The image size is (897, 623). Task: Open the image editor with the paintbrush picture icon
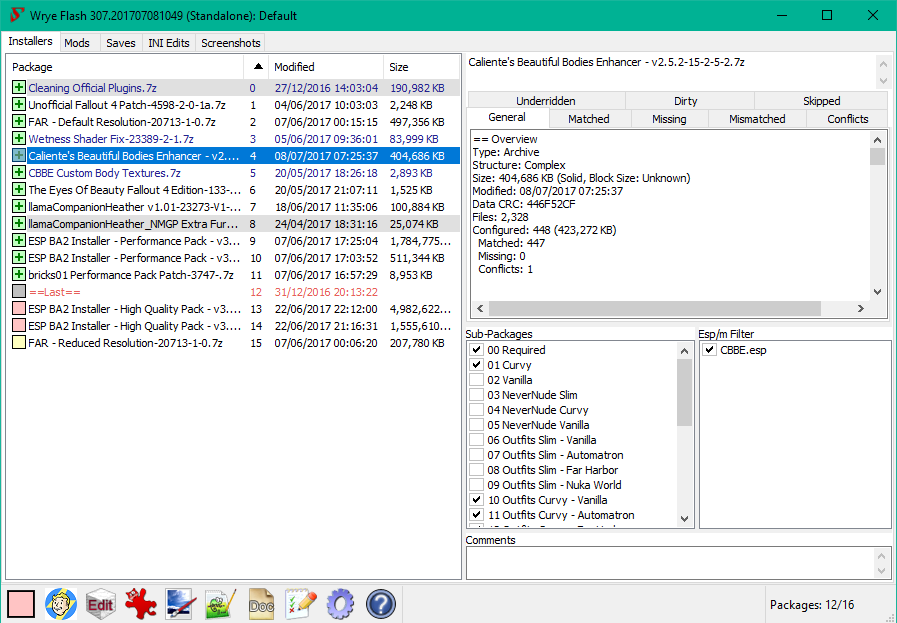(181, 604)
